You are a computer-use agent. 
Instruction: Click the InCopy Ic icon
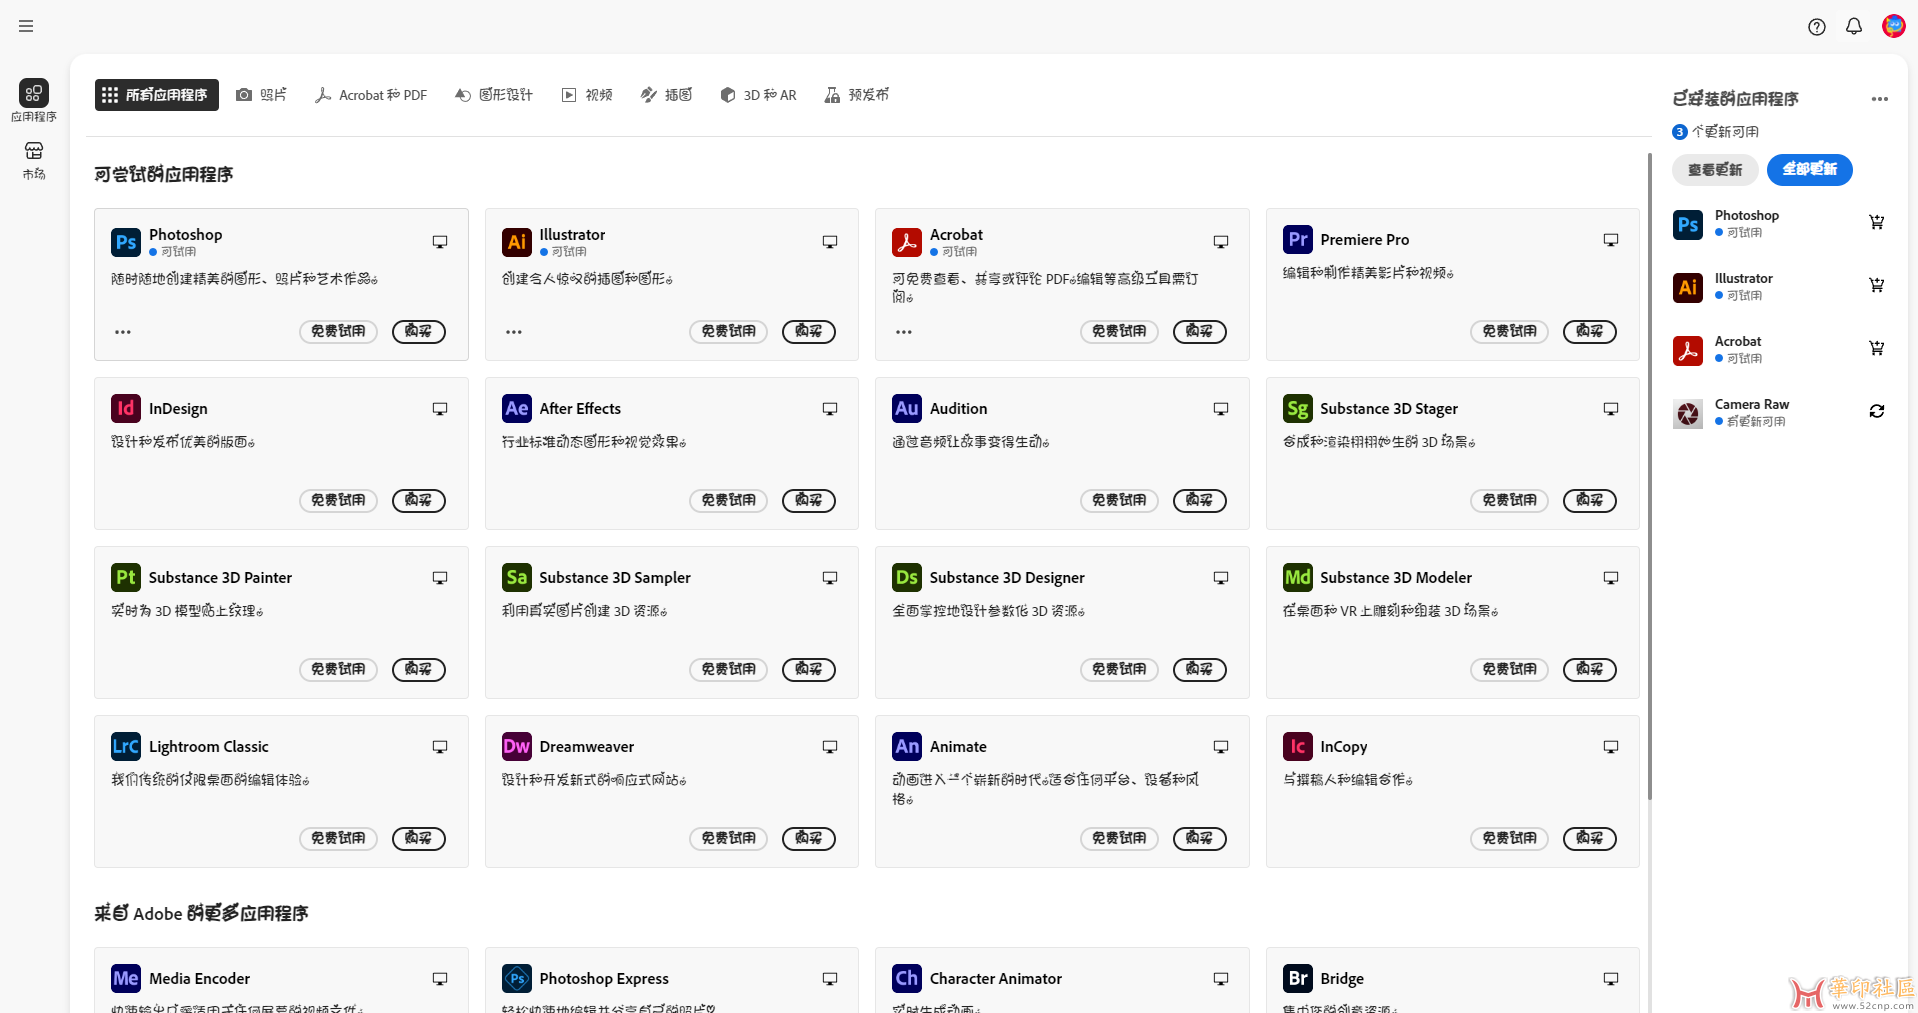pos(1298,746)
